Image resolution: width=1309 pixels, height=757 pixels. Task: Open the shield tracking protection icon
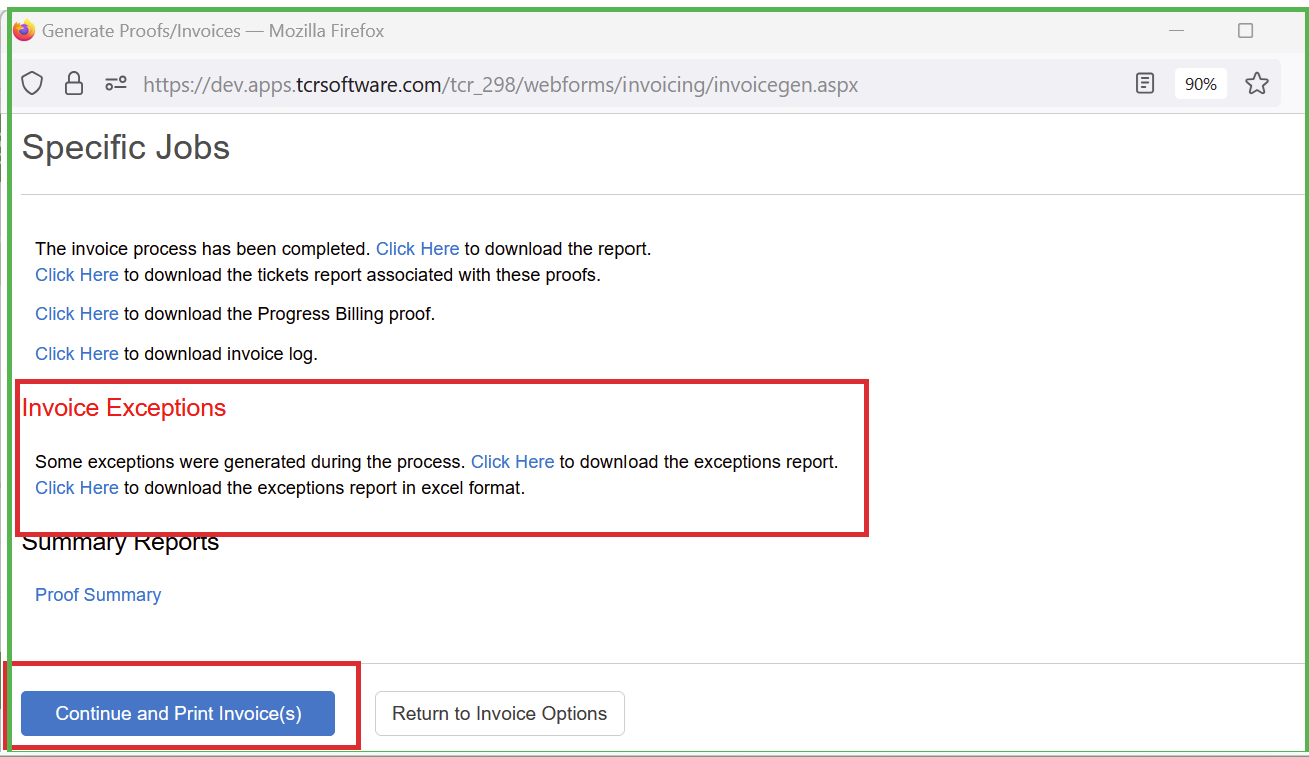(x=32, y=84)
